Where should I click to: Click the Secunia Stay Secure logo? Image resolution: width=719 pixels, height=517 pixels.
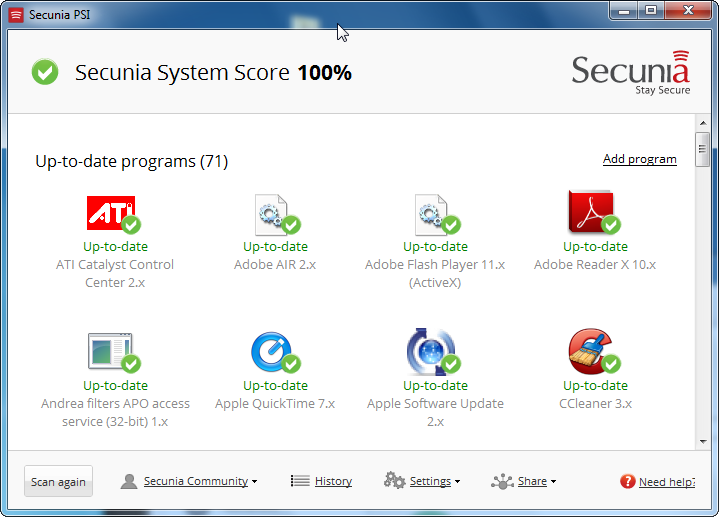[631, 72]
